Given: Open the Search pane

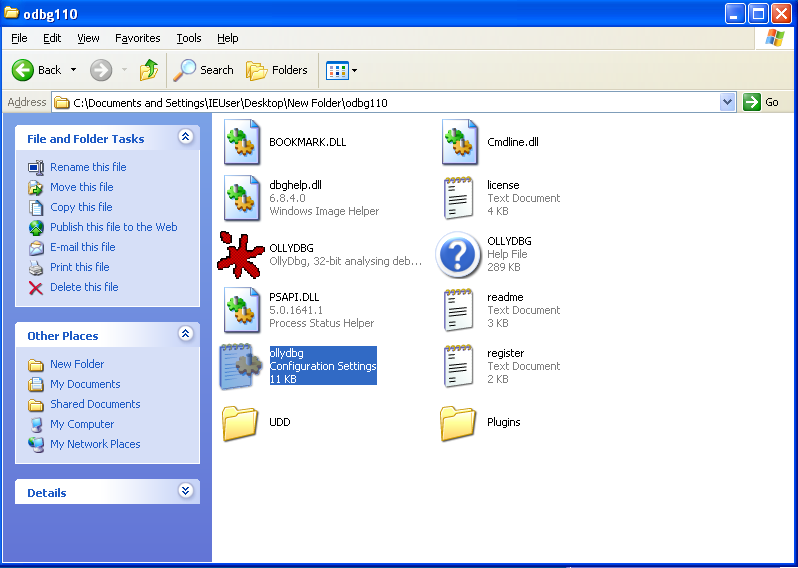Looking at the screenshot, I should click(x=203, y=70).
